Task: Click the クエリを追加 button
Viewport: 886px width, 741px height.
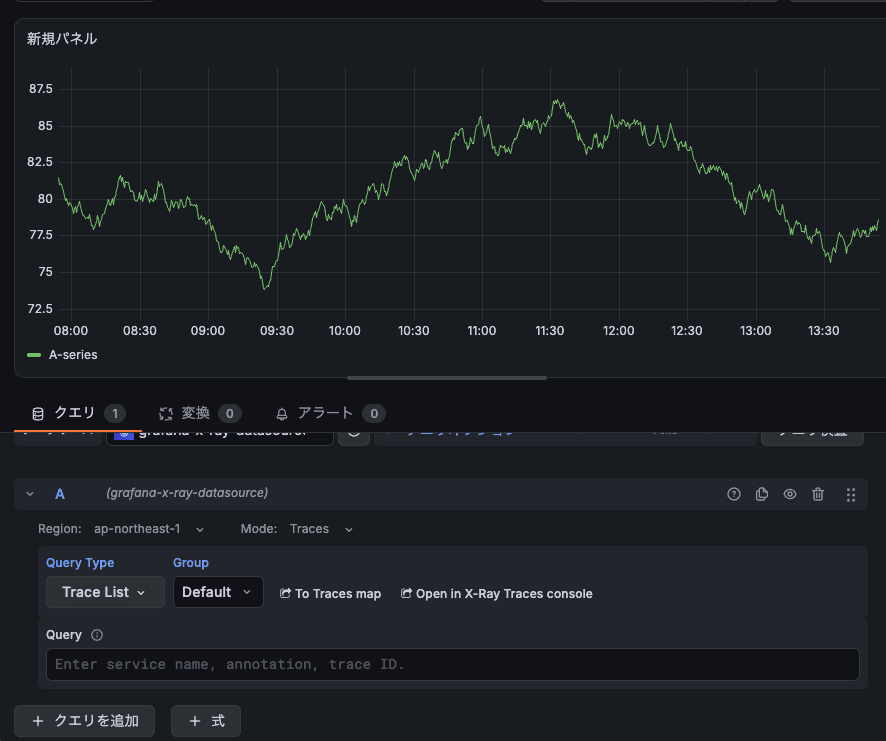Action: [84, 721]
